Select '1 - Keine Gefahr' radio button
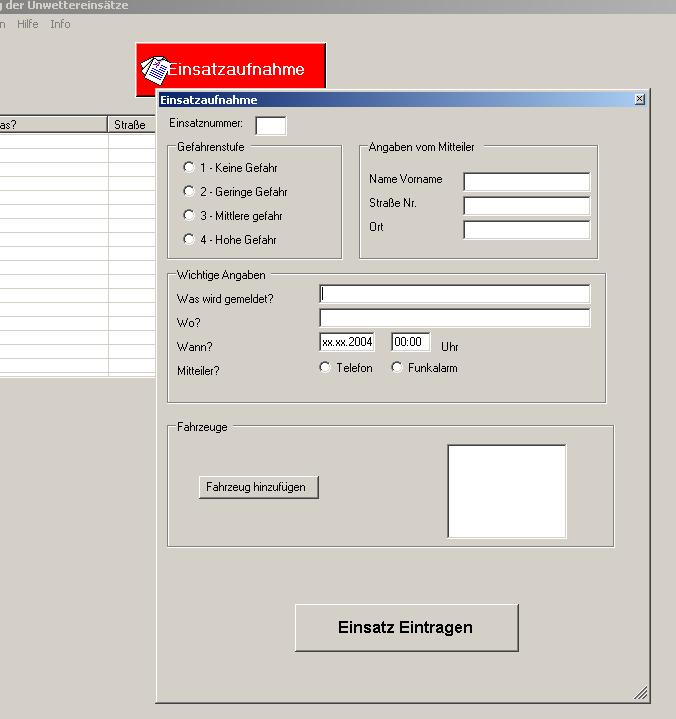The height and width of the screenshot is (719, 676). tap(189, 168)
